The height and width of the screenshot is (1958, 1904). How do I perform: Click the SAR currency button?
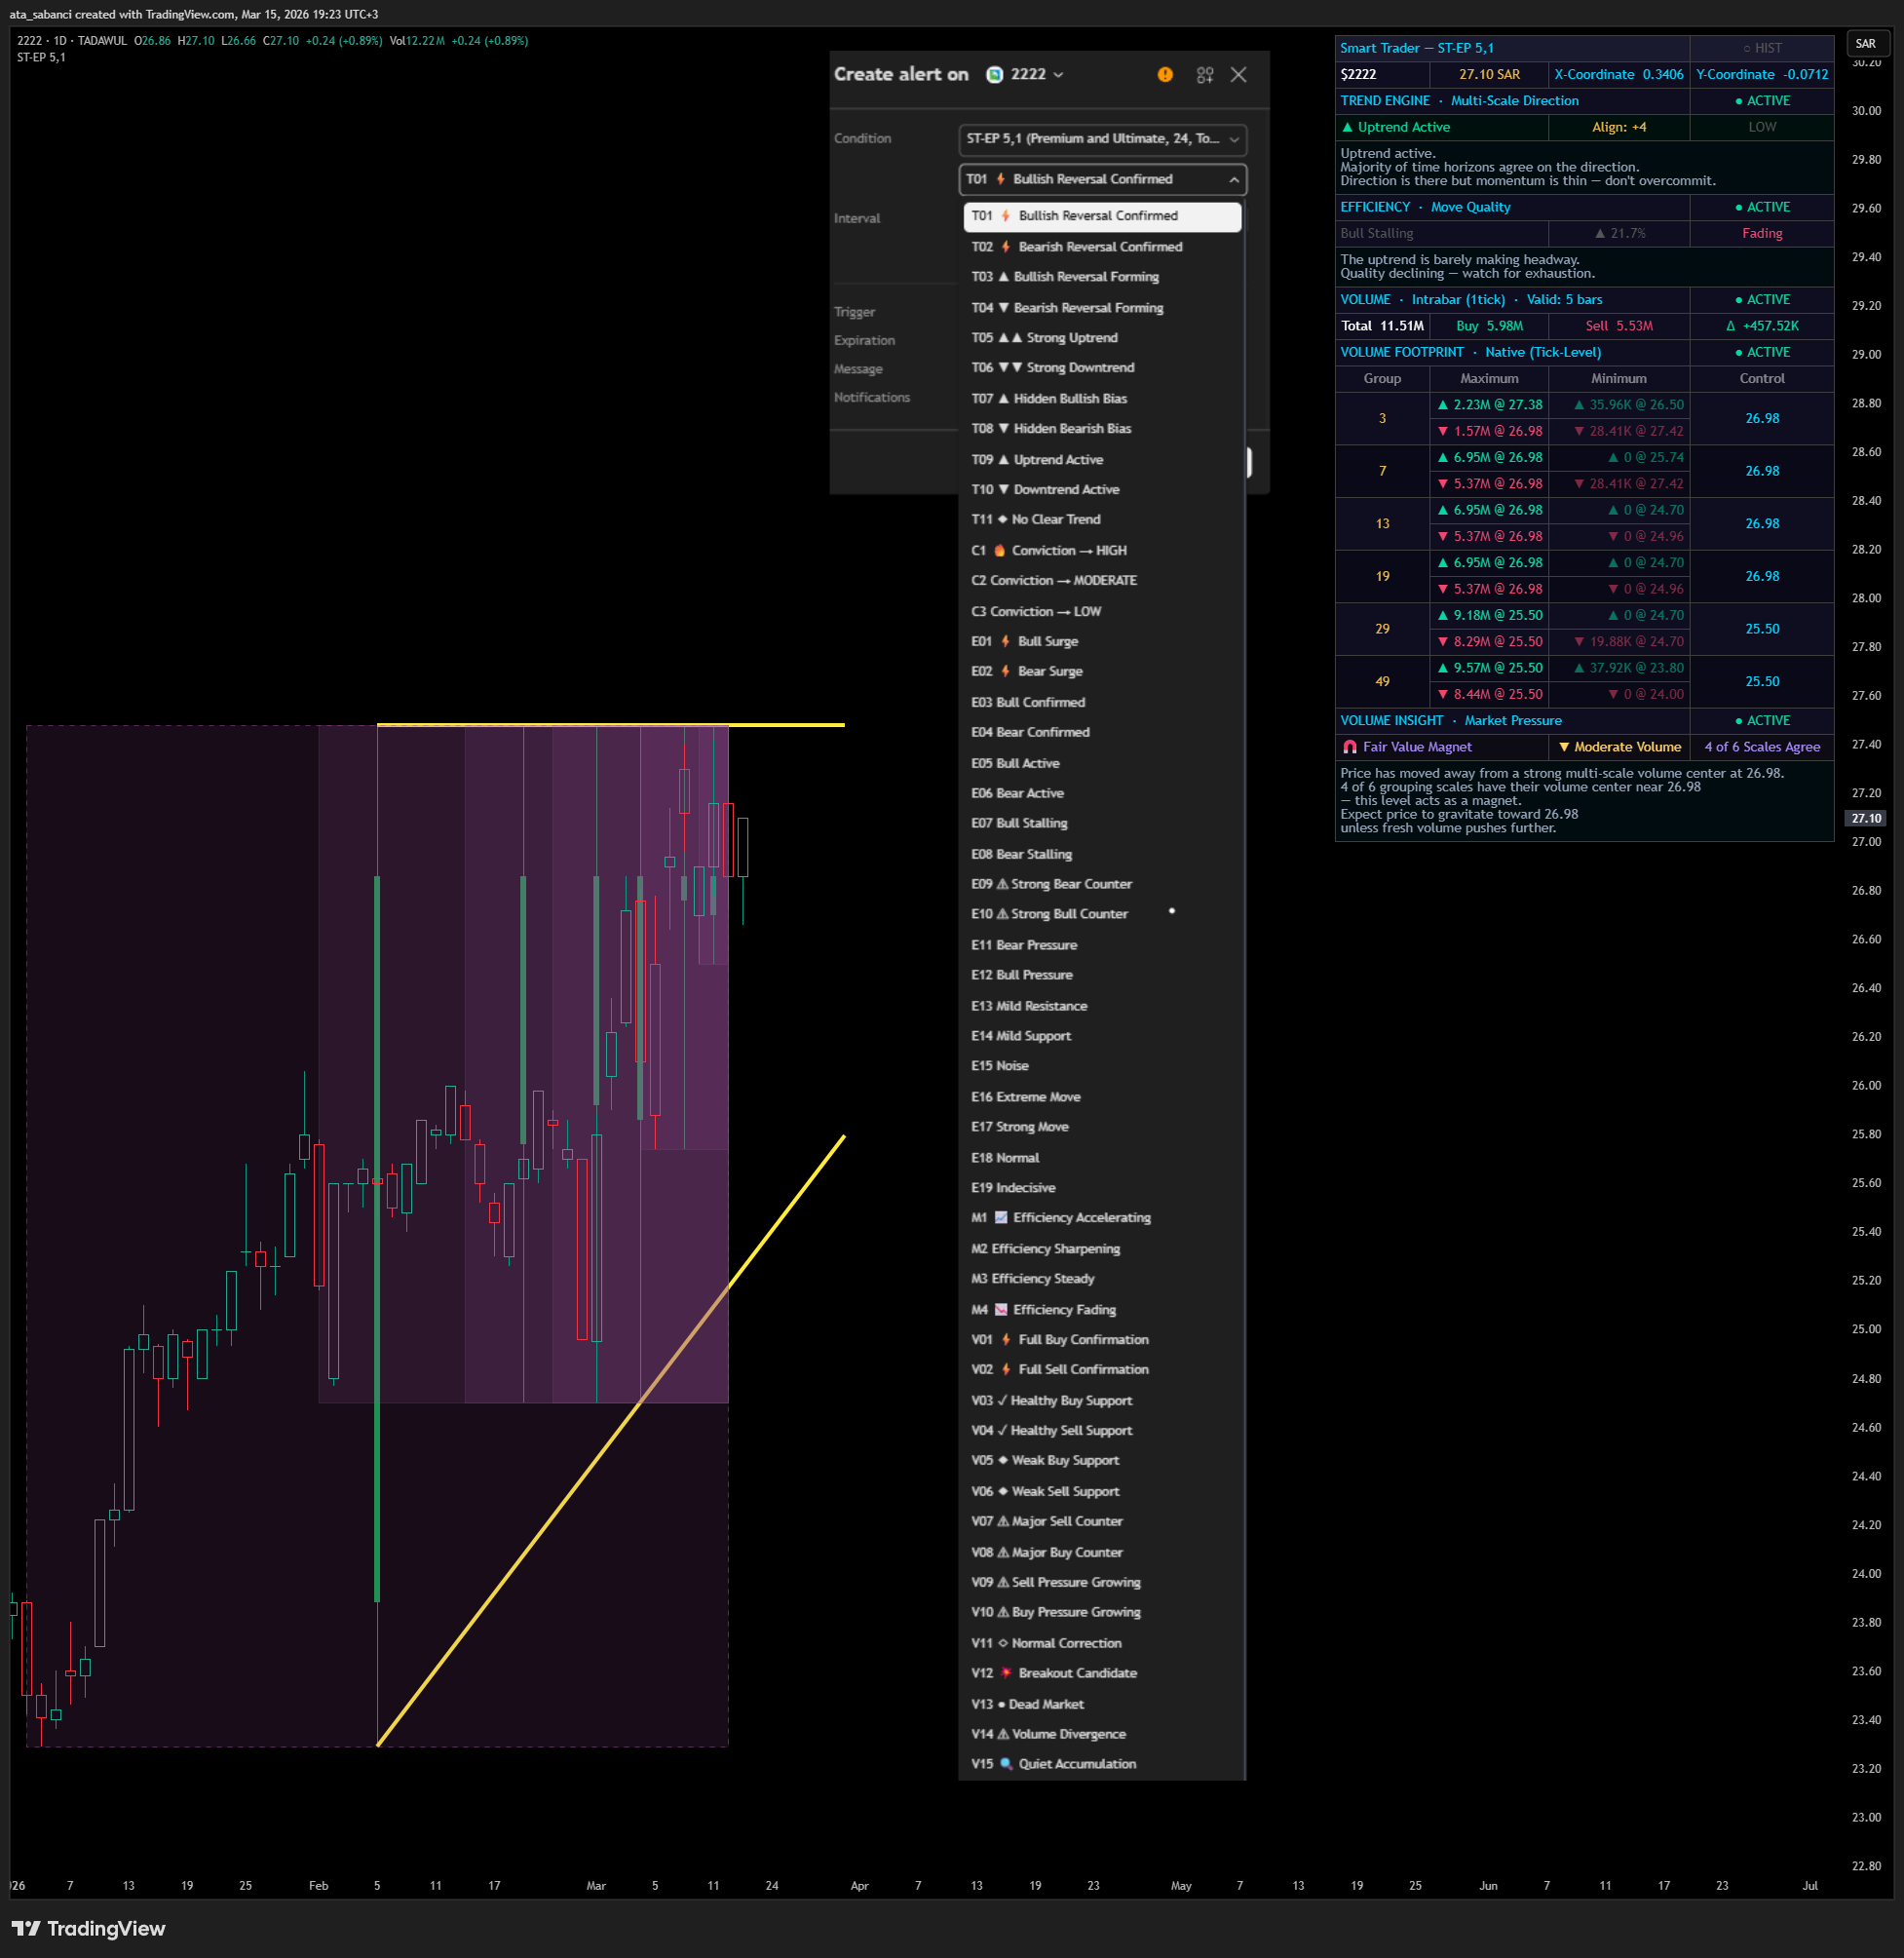[1866, 44]
